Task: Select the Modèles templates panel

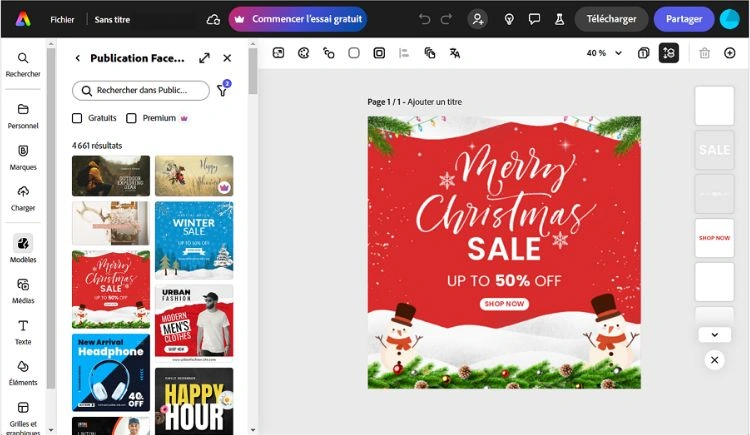Action: 23,249
